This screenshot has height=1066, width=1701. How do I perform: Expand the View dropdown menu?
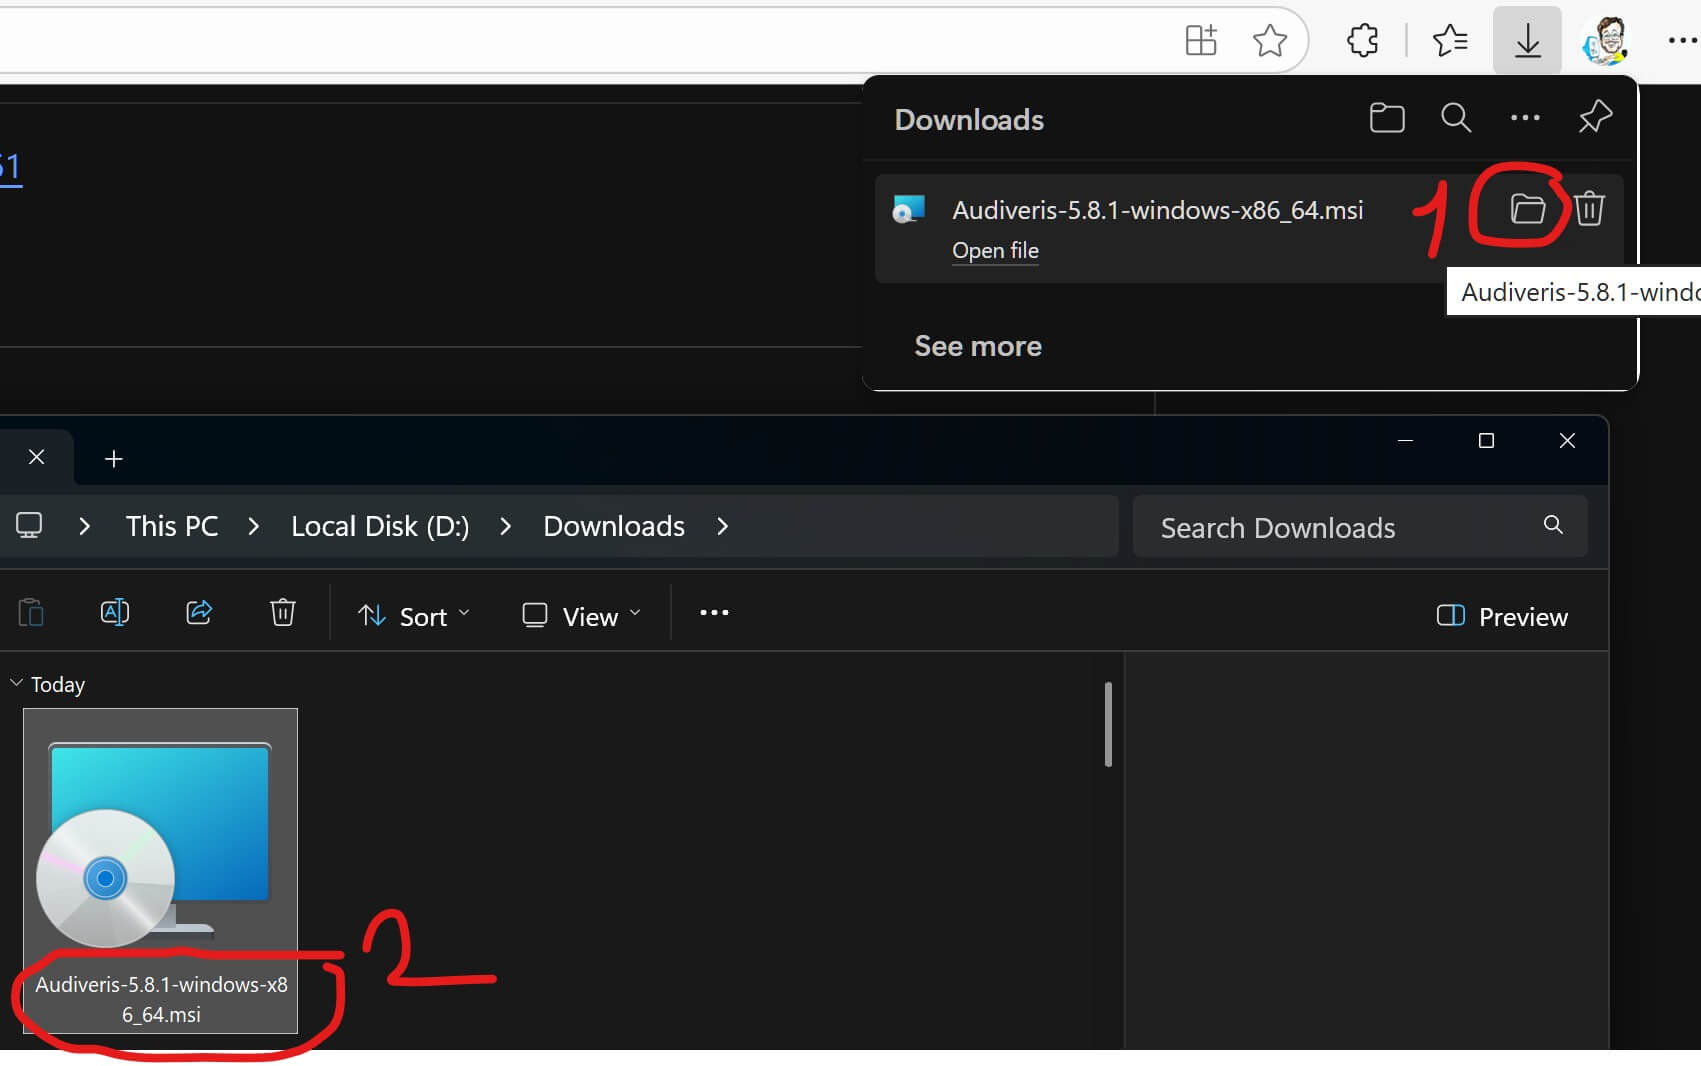point(581,616)
